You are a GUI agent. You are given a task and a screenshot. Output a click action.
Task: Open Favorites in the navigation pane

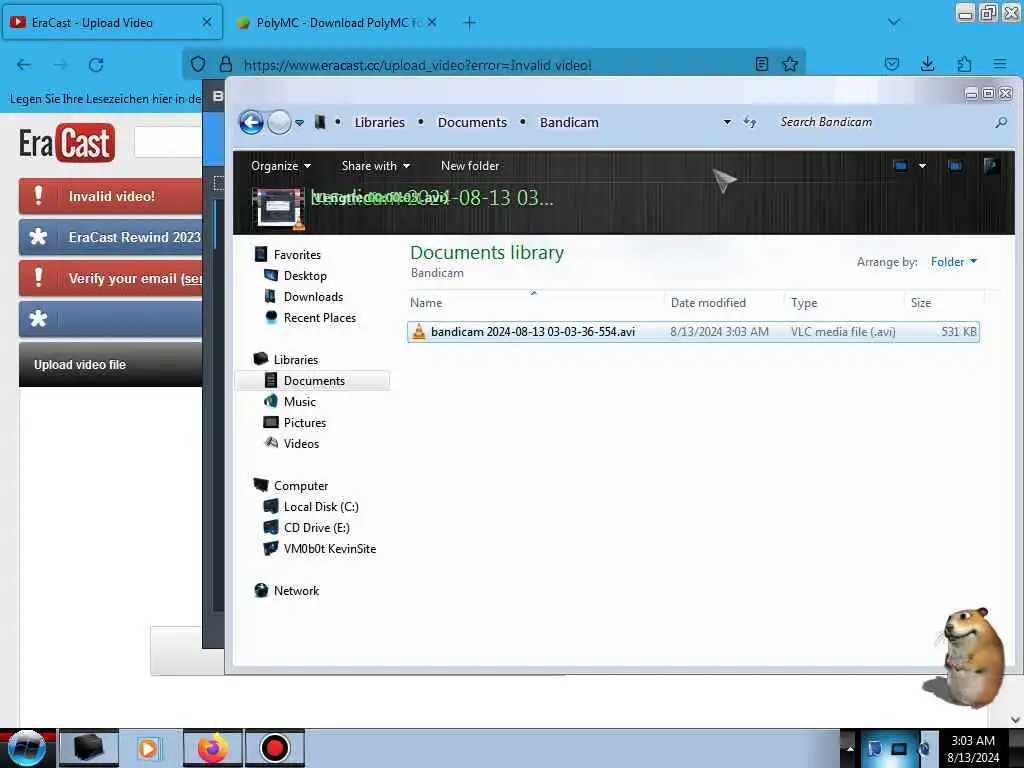coord(297,255)
